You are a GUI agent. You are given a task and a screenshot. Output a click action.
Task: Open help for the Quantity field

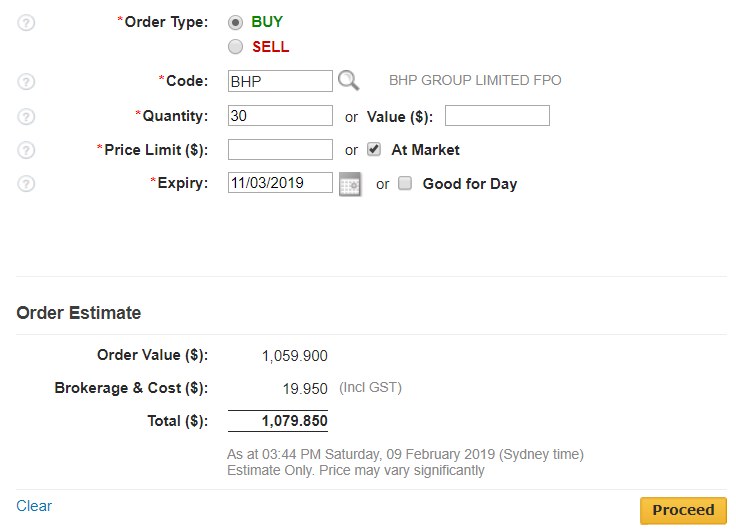pos(27,117)
